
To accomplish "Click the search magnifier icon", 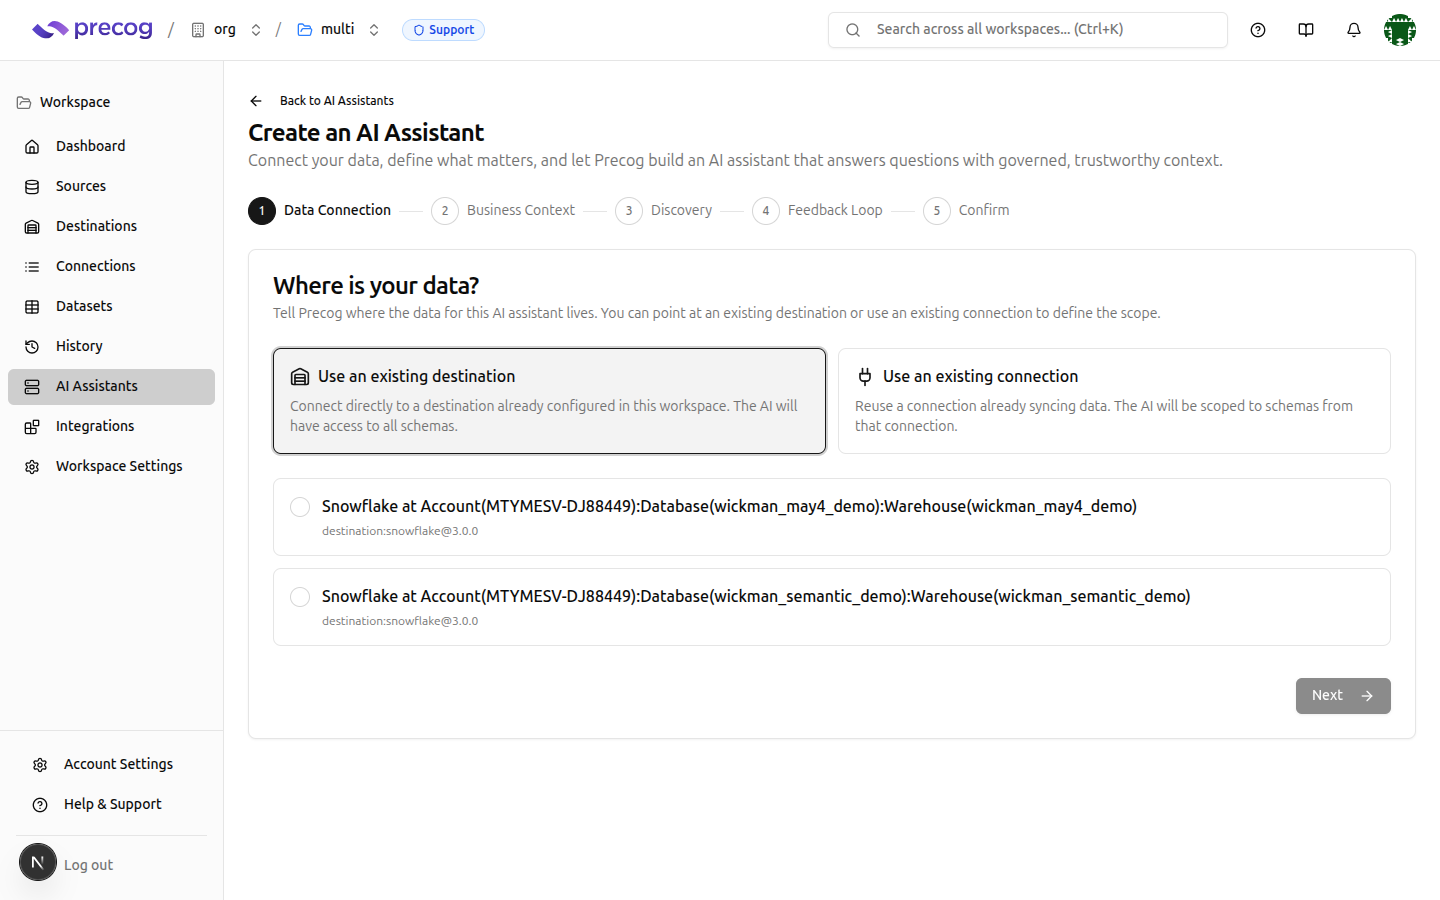I will (853, 30).
